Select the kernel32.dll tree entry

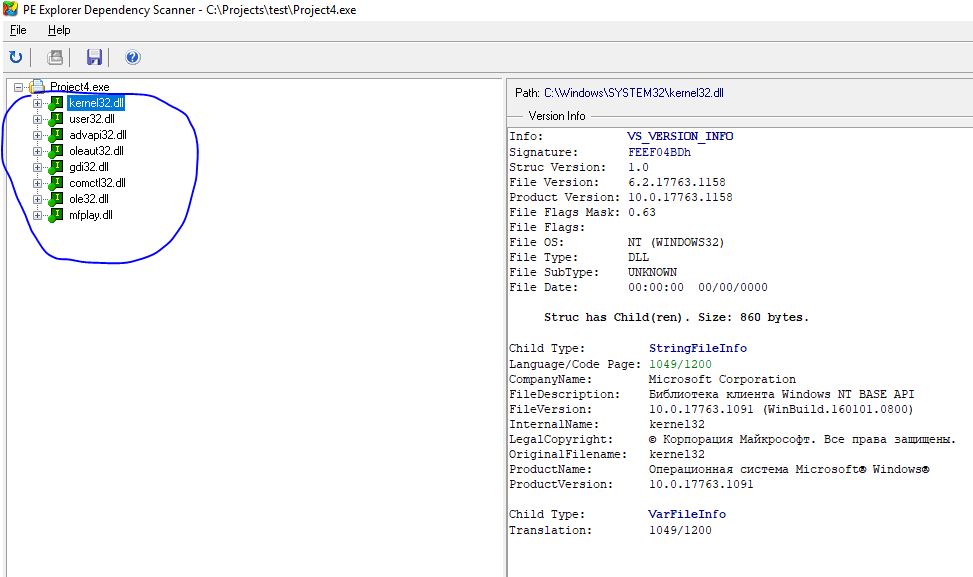pyautogui.click(x=97, y=103)
